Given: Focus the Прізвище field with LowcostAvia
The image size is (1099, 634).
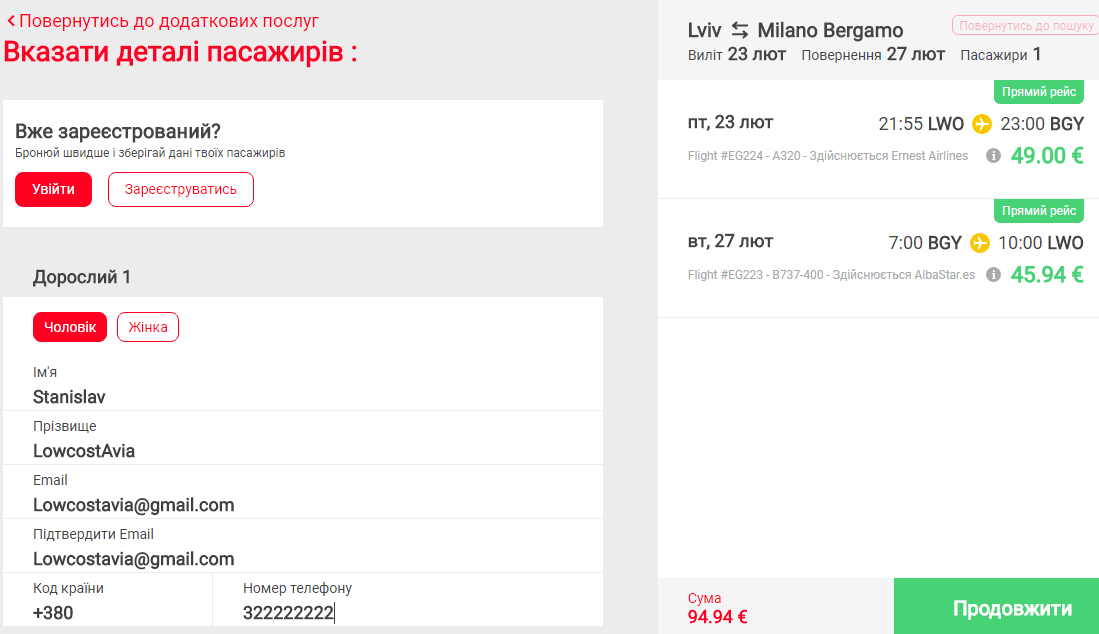Looking at the screenshot, I should [303, 439].
